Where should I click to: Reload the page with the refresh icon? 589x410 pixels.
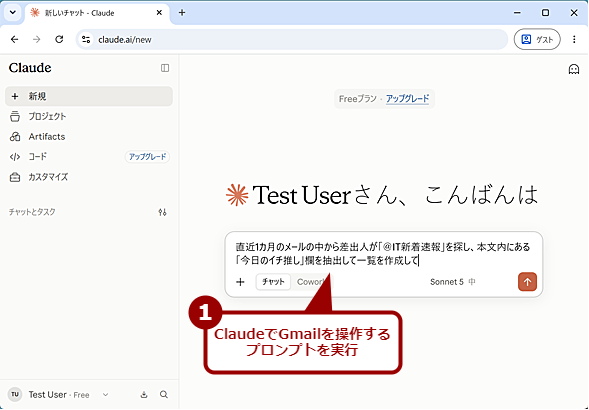click(x=59, y=39)
